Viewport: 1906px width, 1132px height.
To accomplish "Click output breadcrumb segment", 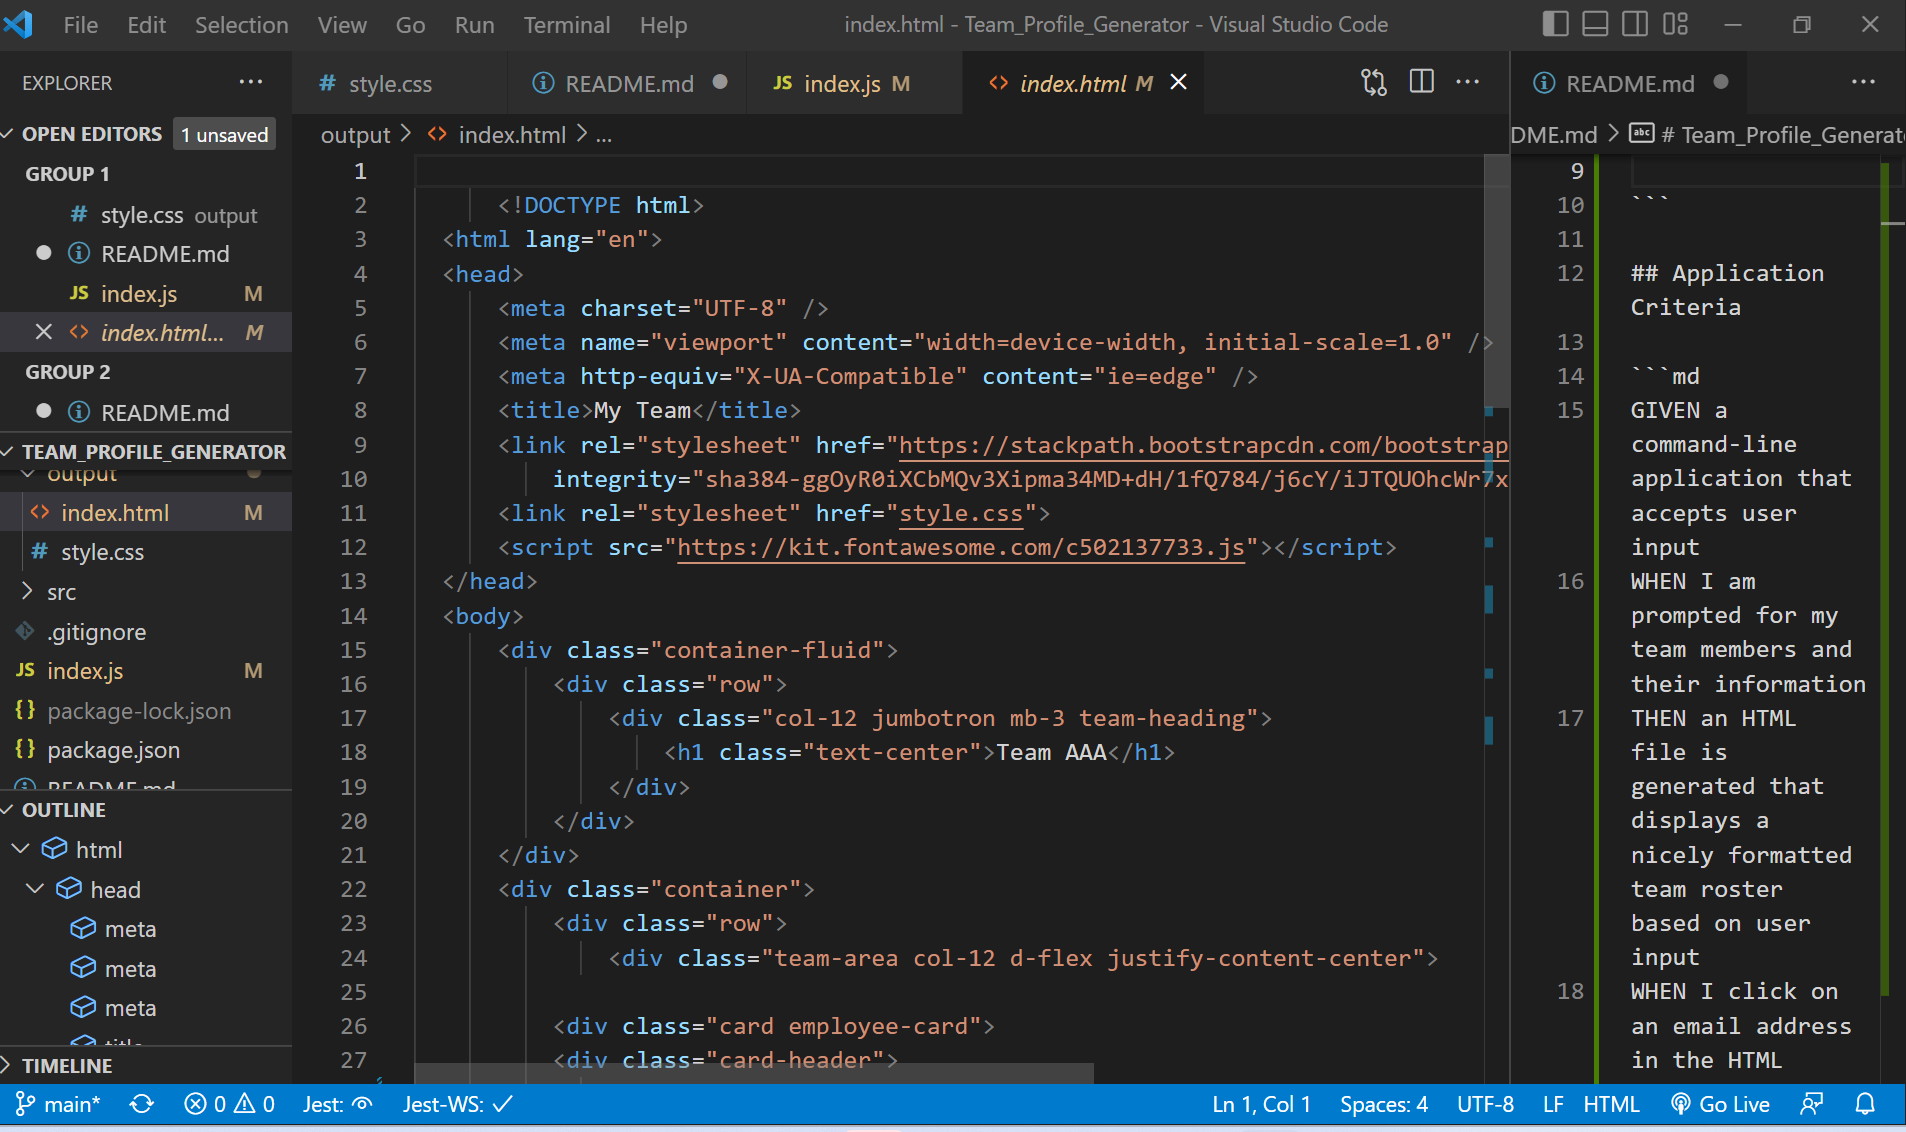I will (355, 135).
